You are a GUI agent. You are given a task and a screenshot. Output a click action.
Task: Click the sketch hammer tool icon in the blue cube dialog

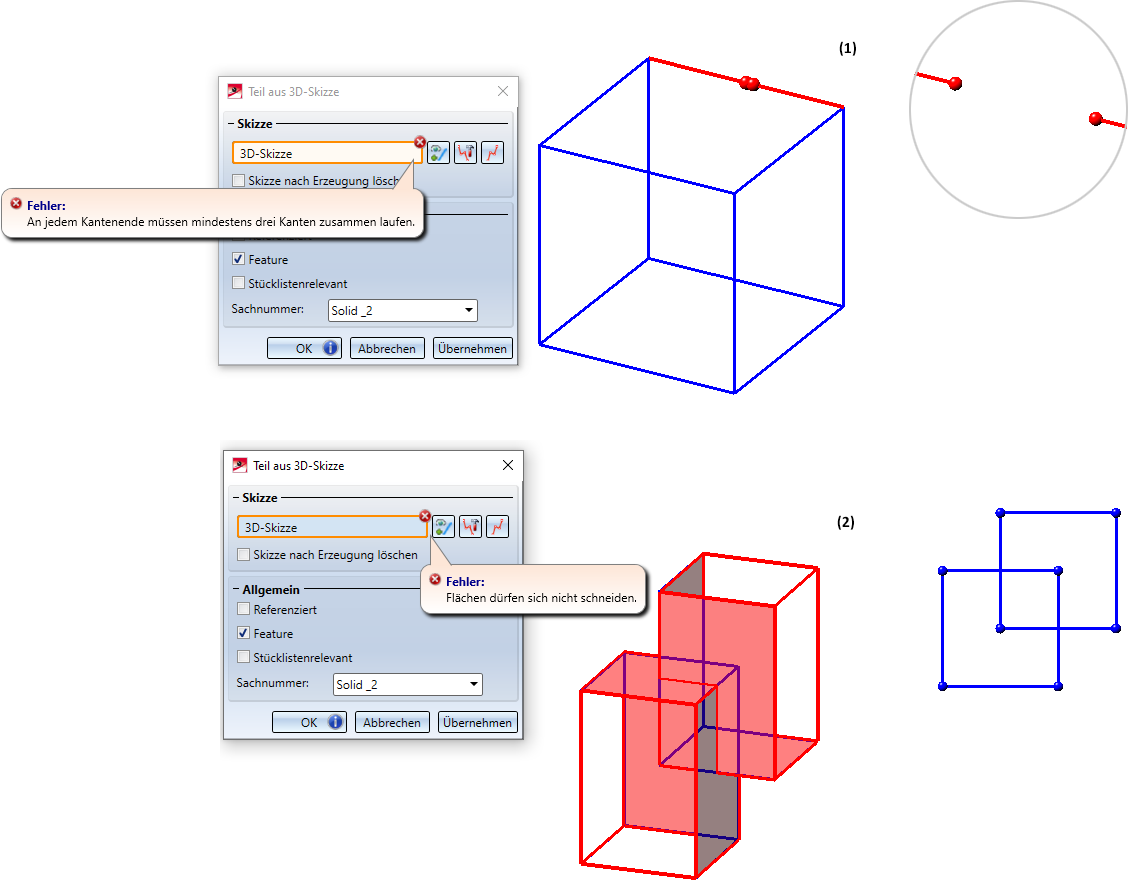[x=465, y=153]
